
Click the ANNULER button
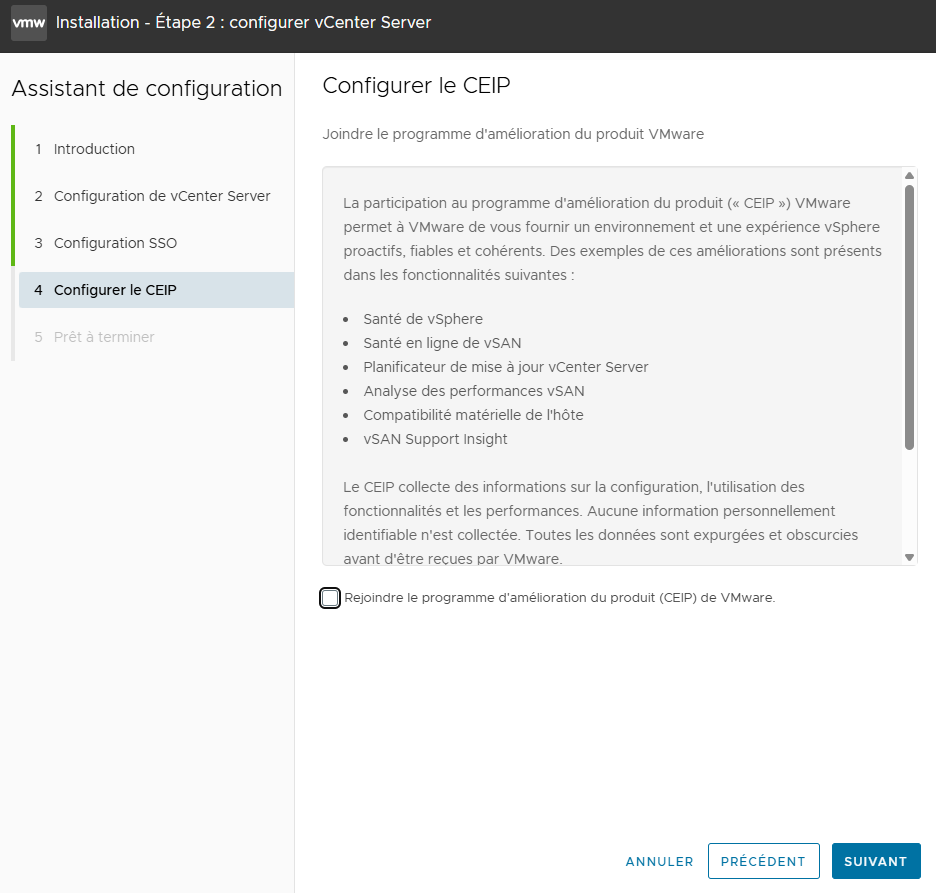click(x=660, y=861)
